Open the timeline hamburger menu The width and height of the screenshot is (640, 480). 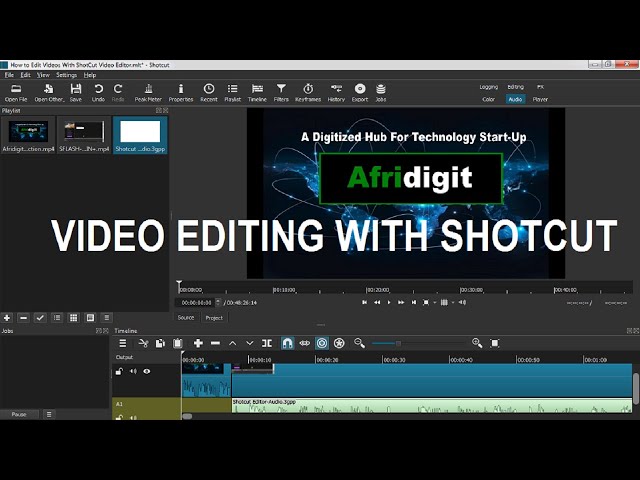[x=123, y=343]
